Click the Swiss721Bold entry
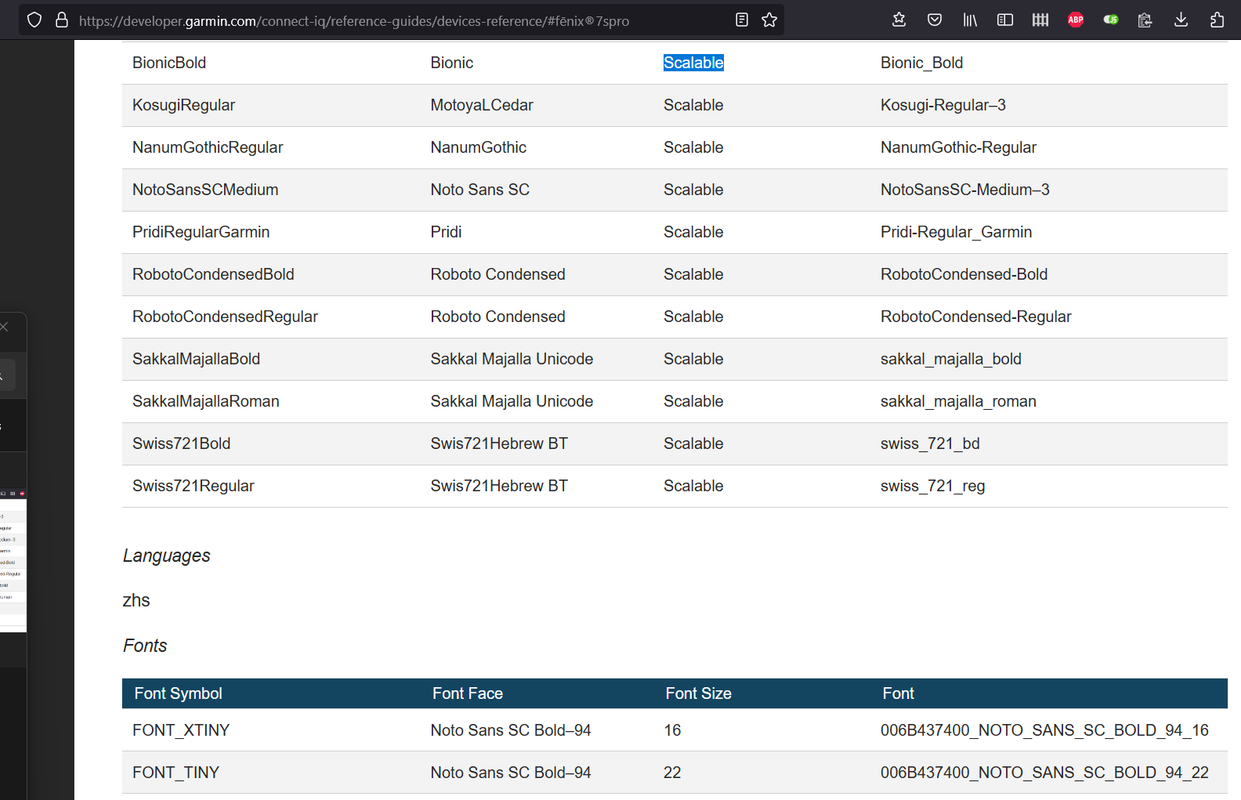The height and width of the screenshot is (800, 1241). coord(181,443)
